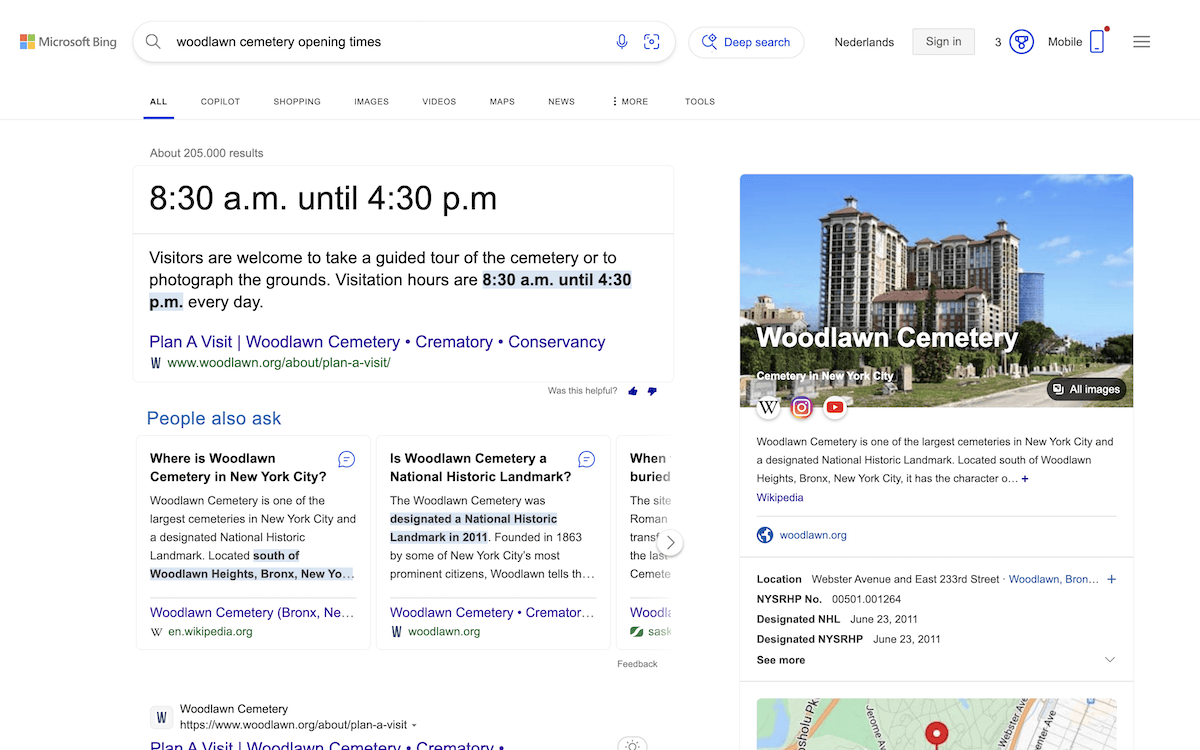Start voice search with microphone icon
This screenshot has width=1200, height=750.
coord(622,42)
